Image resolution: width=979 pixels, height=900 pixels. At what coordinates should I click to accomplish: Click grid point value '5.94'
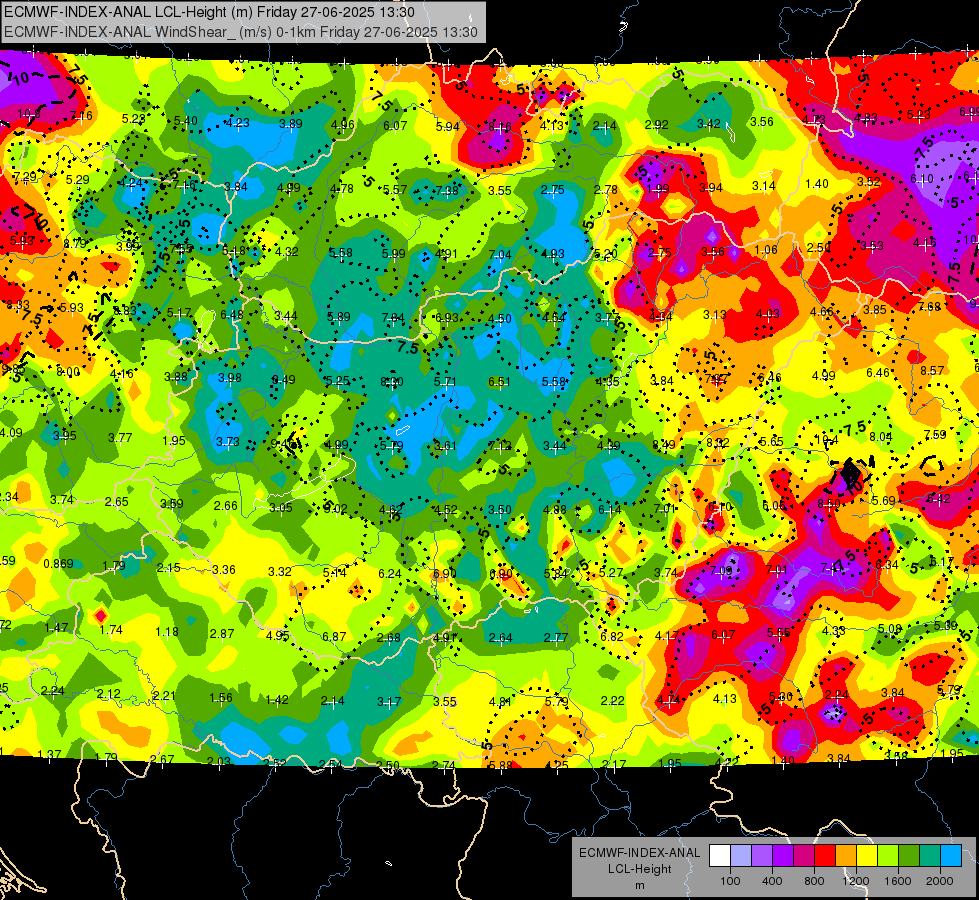tap(448, 127)
